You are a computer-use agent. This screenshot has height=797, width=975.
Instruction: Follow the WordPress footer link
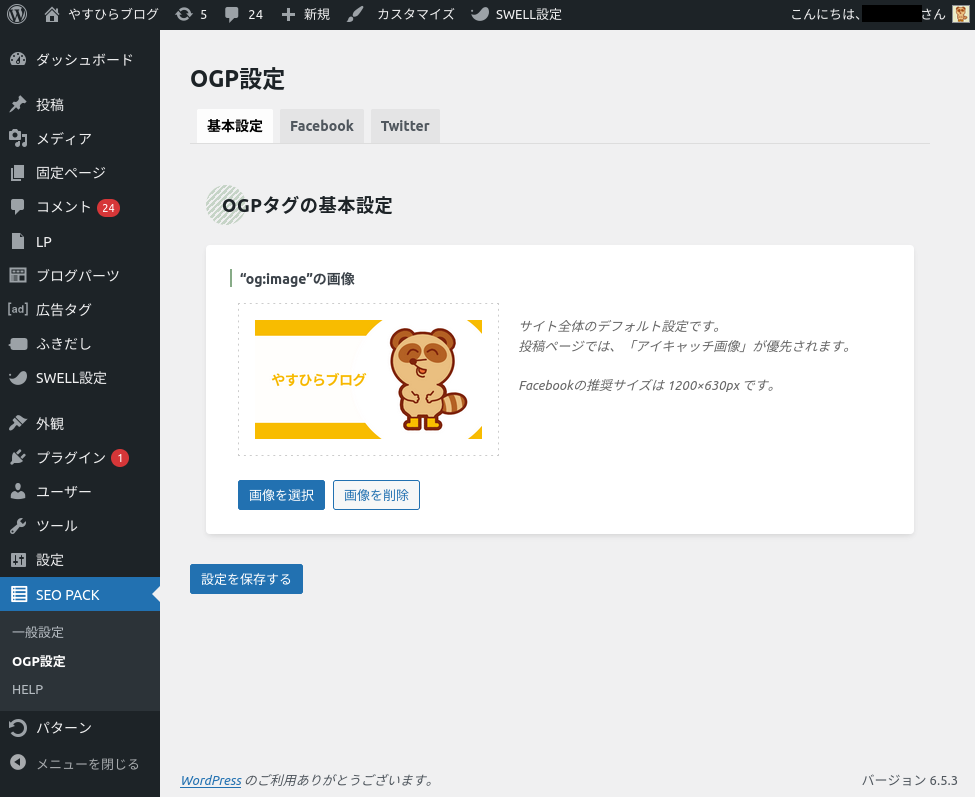tap(210, 780)
